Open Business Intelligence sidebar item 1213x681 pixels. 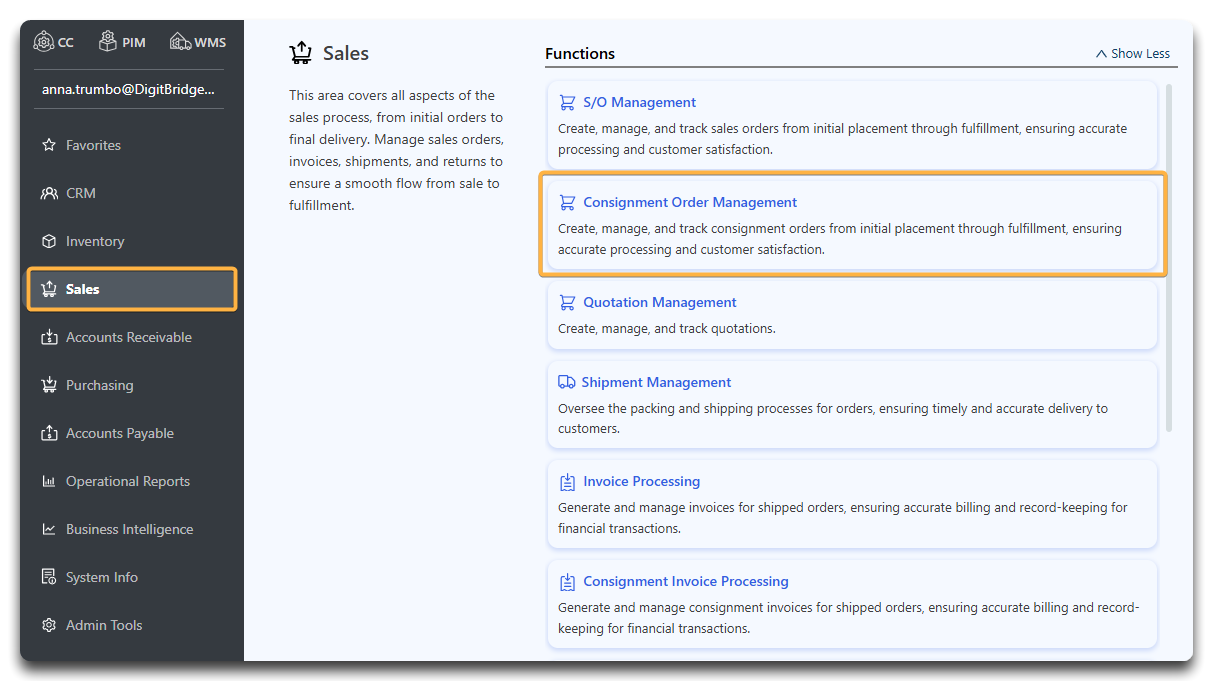click(x=129, y=529)
